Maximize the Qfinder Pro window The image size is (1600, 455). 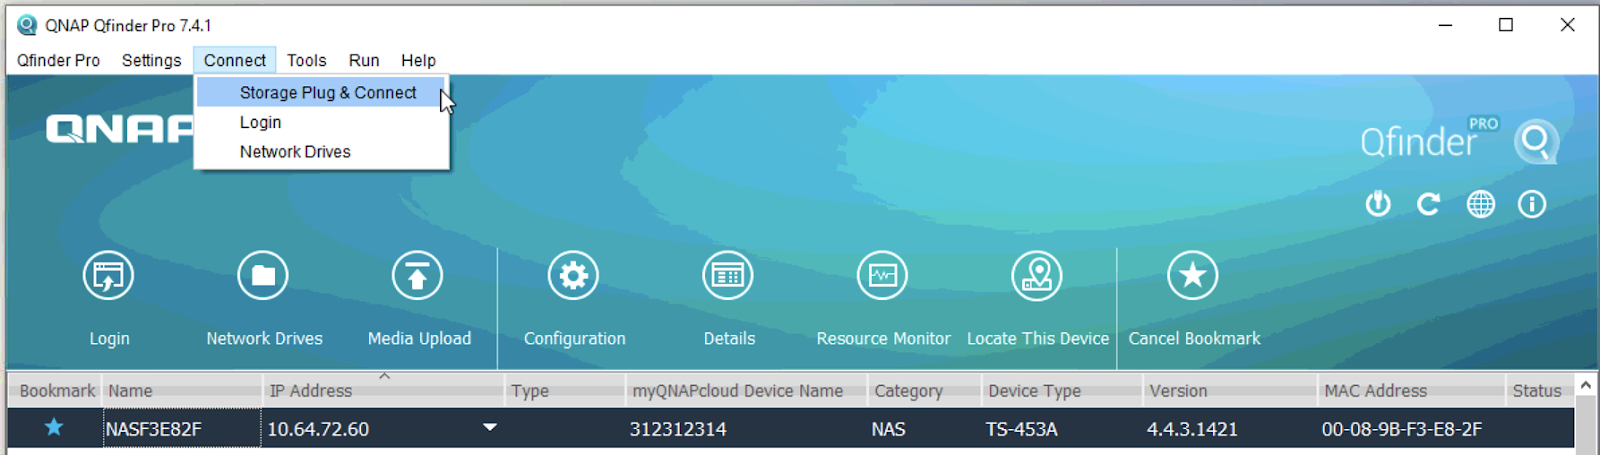(1506, 25)
